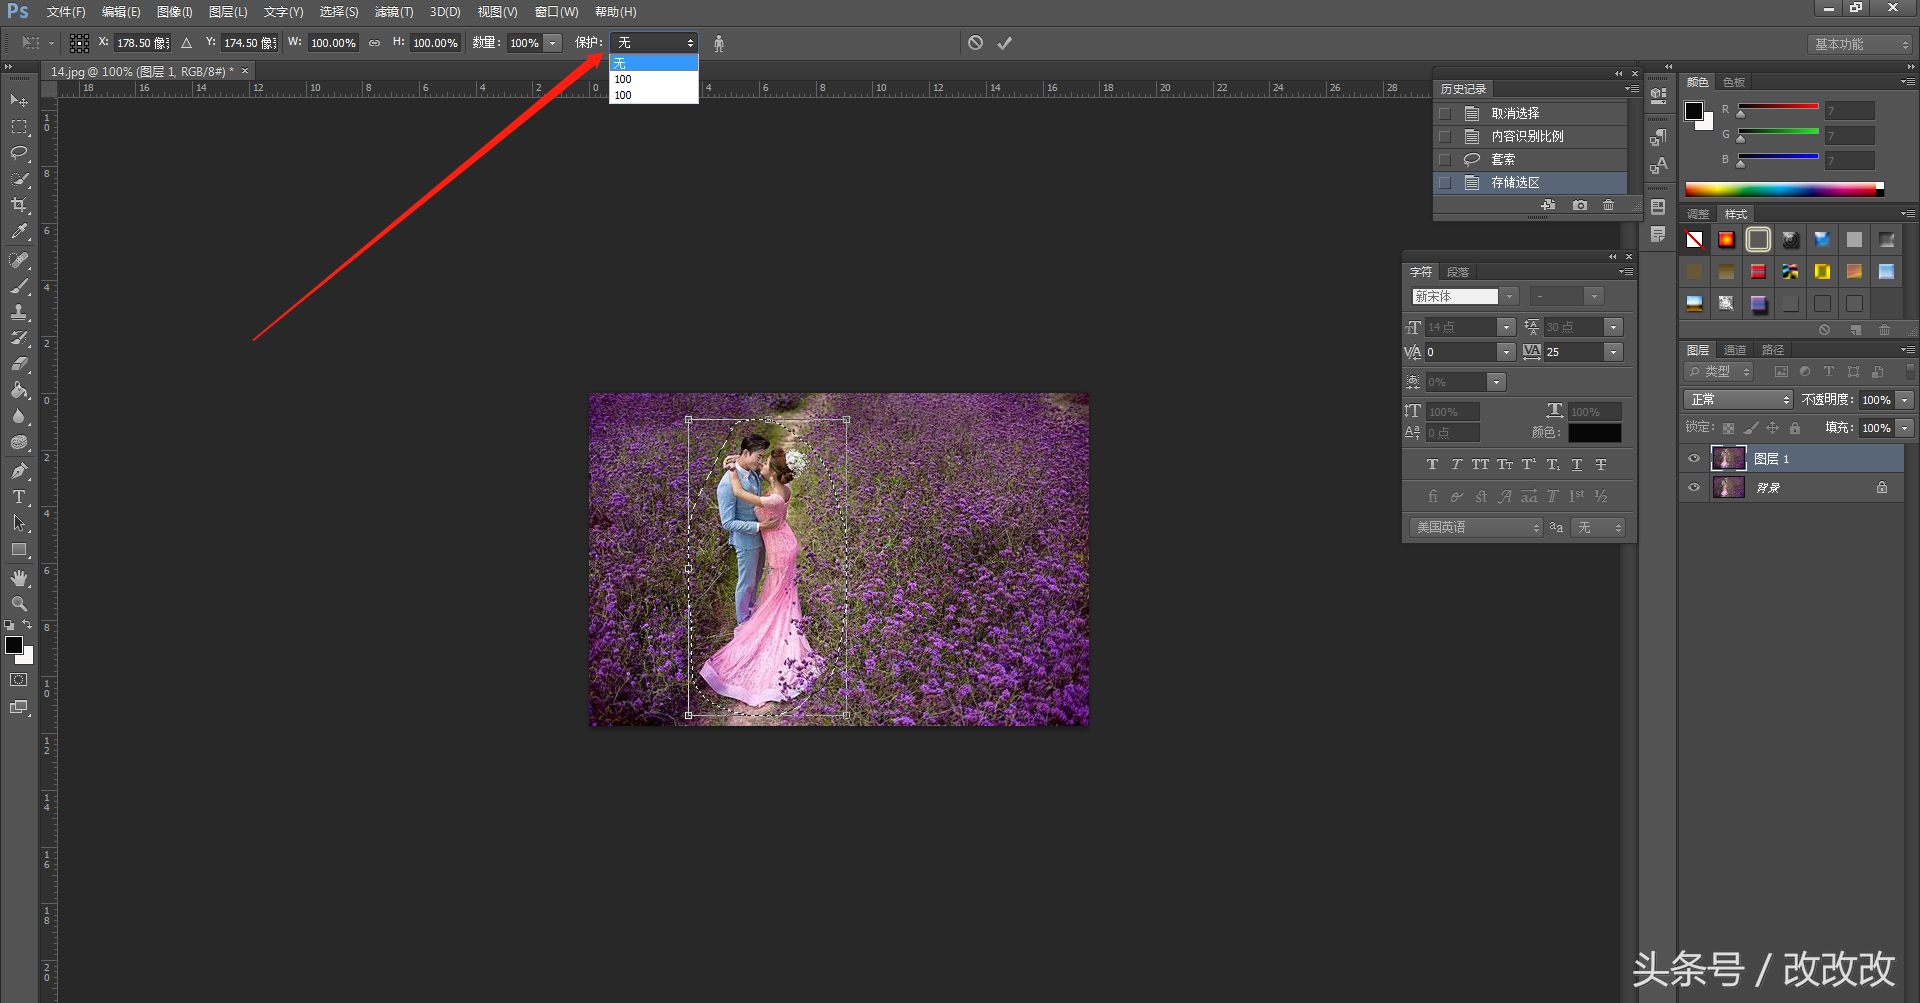Set history brush source for 取消选择
The image size is (1920, 1003).
click(x=1444, y=114)
